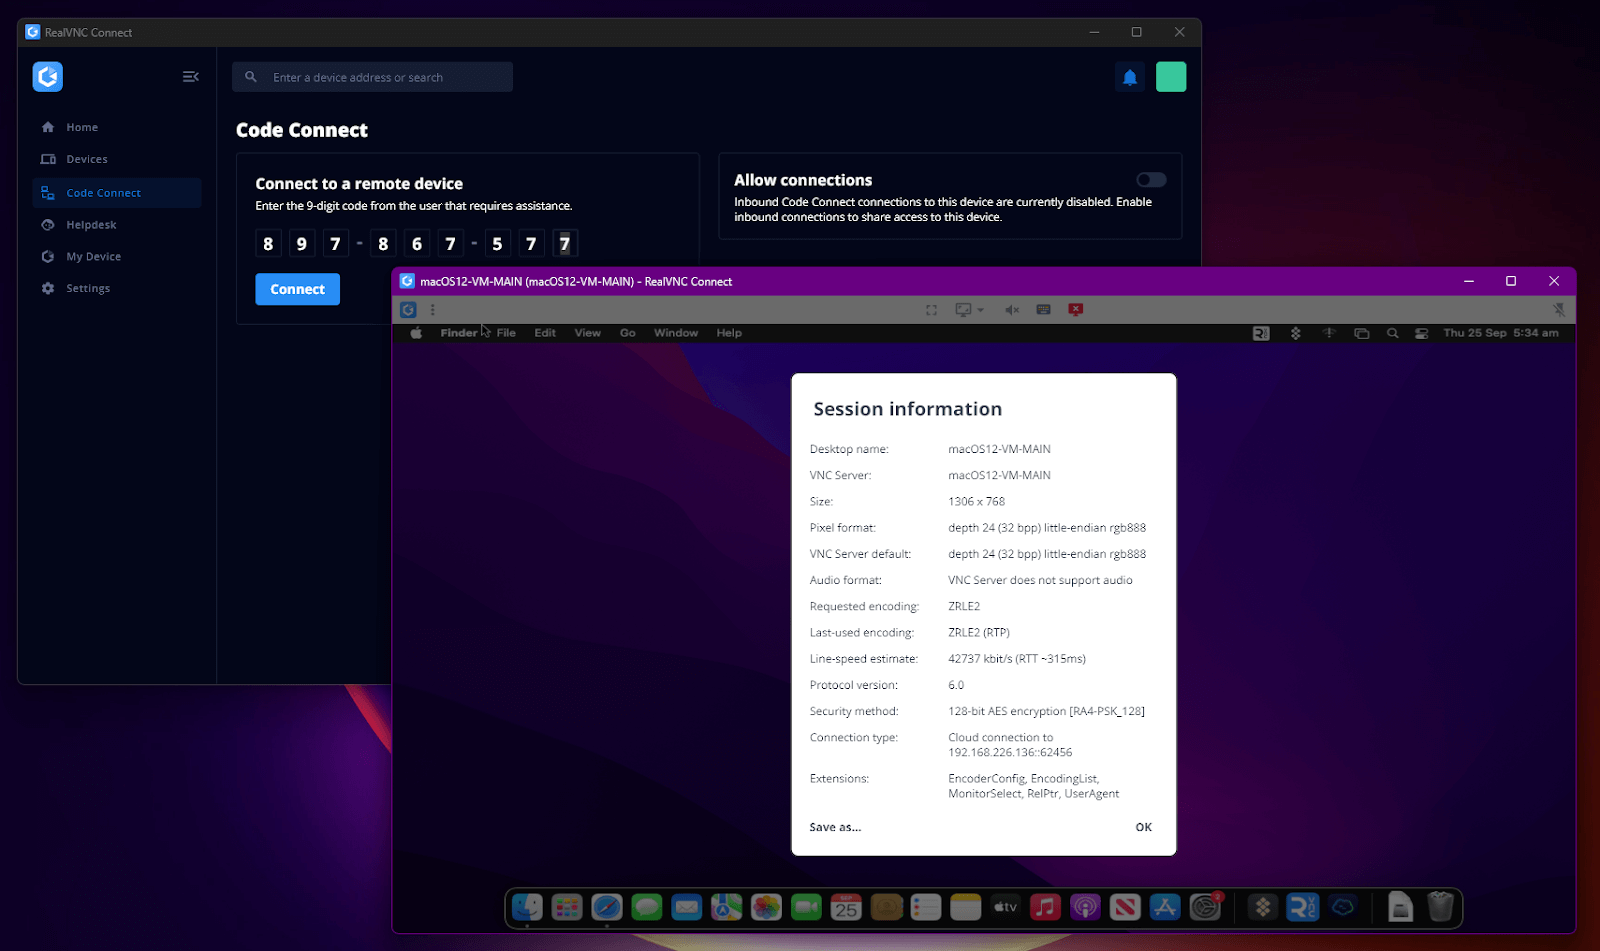The height and width of the screenshot is (951, 1600).
Task: Toggle the Allow connections switch
Action: [x=1151, y=180]
